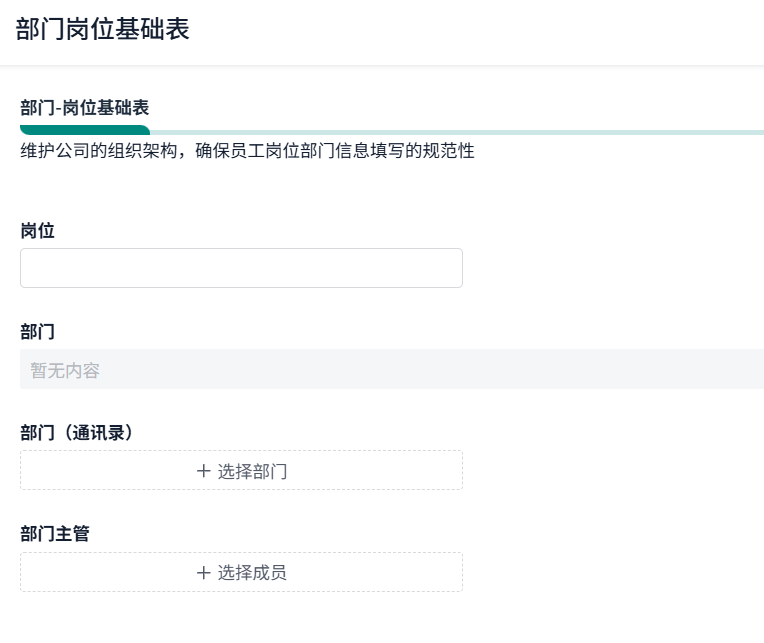Click the 部门岗位基础表 page title
The width and height of the screenshot is (764, 643).
pyautogui.click(x=103, y=29)
